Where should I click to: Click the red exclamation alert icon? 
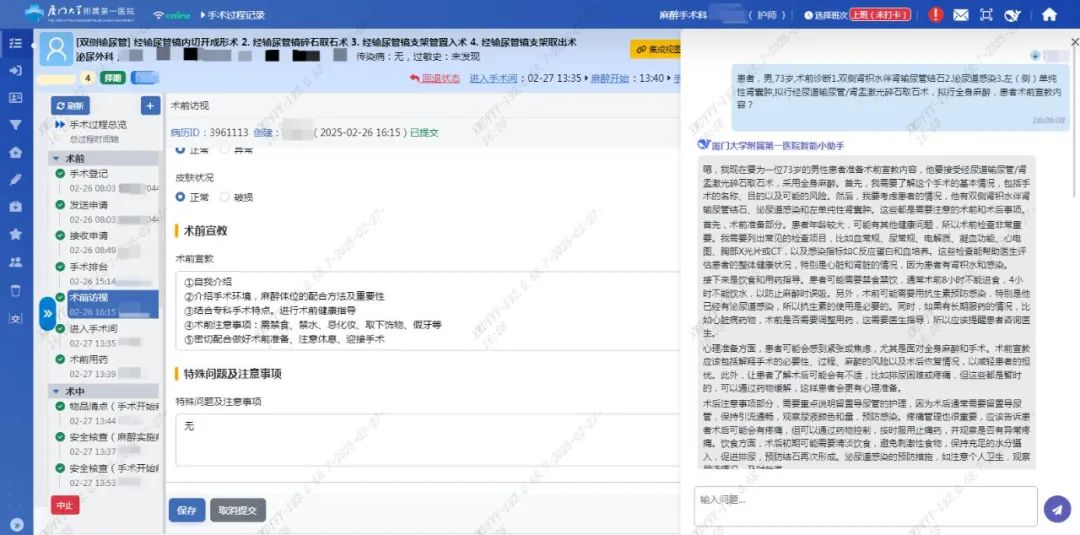pos(935,15)
